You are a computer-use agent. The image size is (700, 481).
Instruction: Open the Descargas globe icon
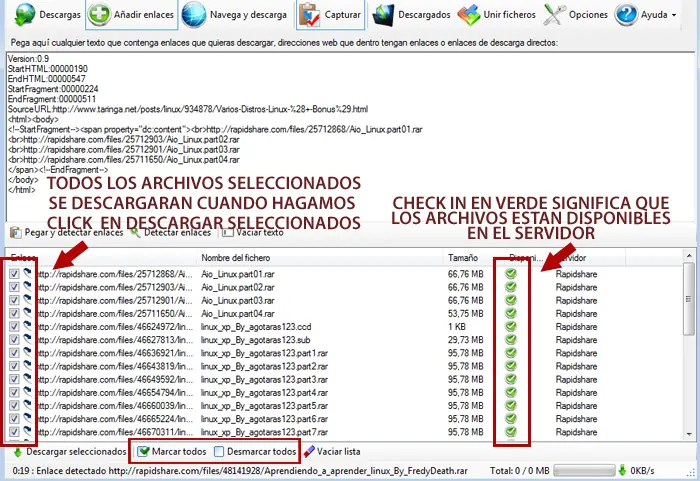click(x=25, y=15)
